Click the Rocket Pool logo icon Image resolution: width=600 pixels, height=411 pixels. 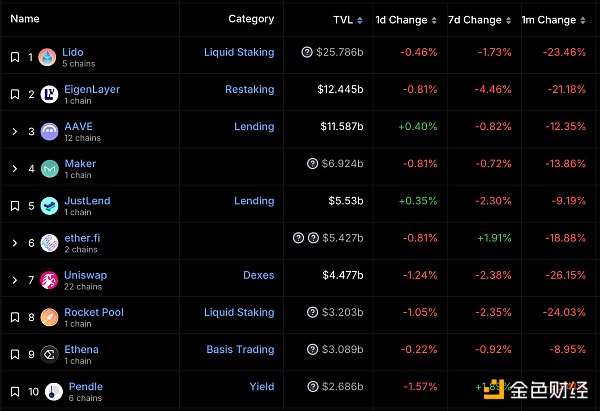[x=47, y=317]
